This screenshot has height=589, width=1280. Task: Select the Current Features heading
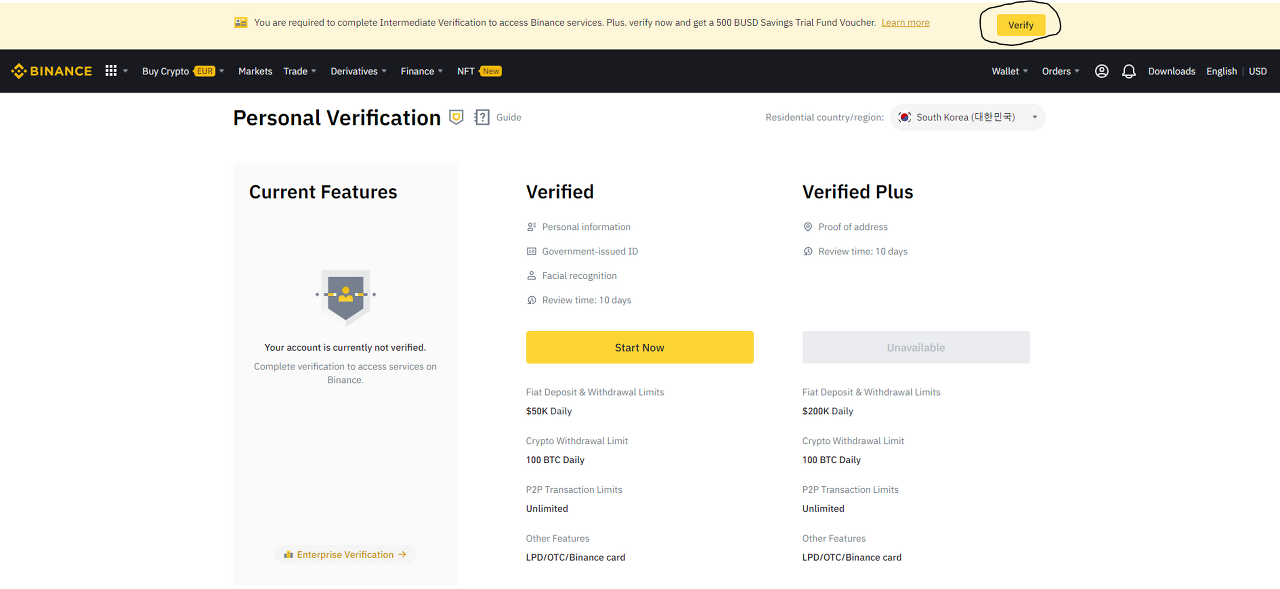pos(323,192)
